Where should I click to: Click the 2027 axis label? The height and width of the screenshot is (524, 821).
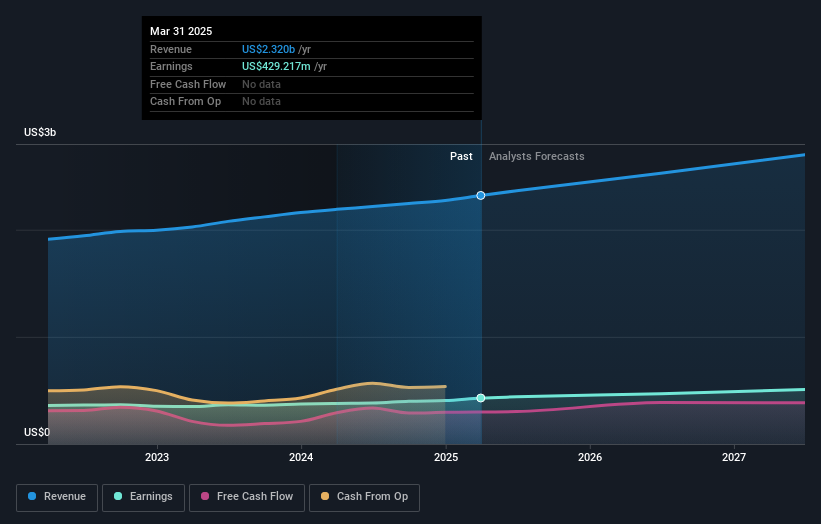(734, 458)
